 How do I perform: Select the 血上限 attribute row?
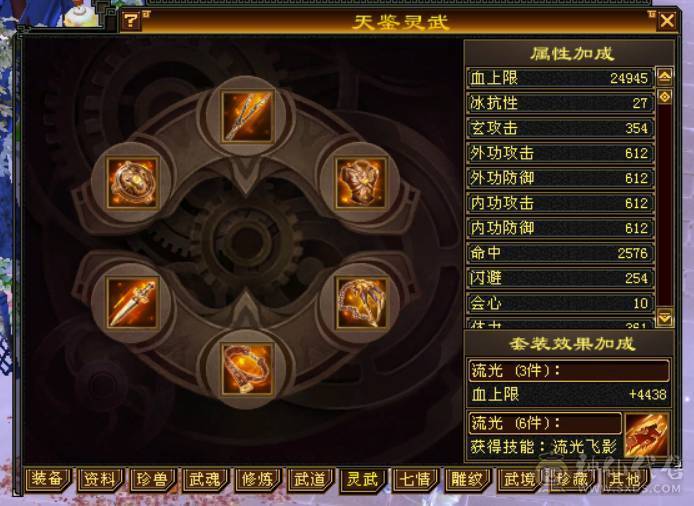(x=560, y=78)
